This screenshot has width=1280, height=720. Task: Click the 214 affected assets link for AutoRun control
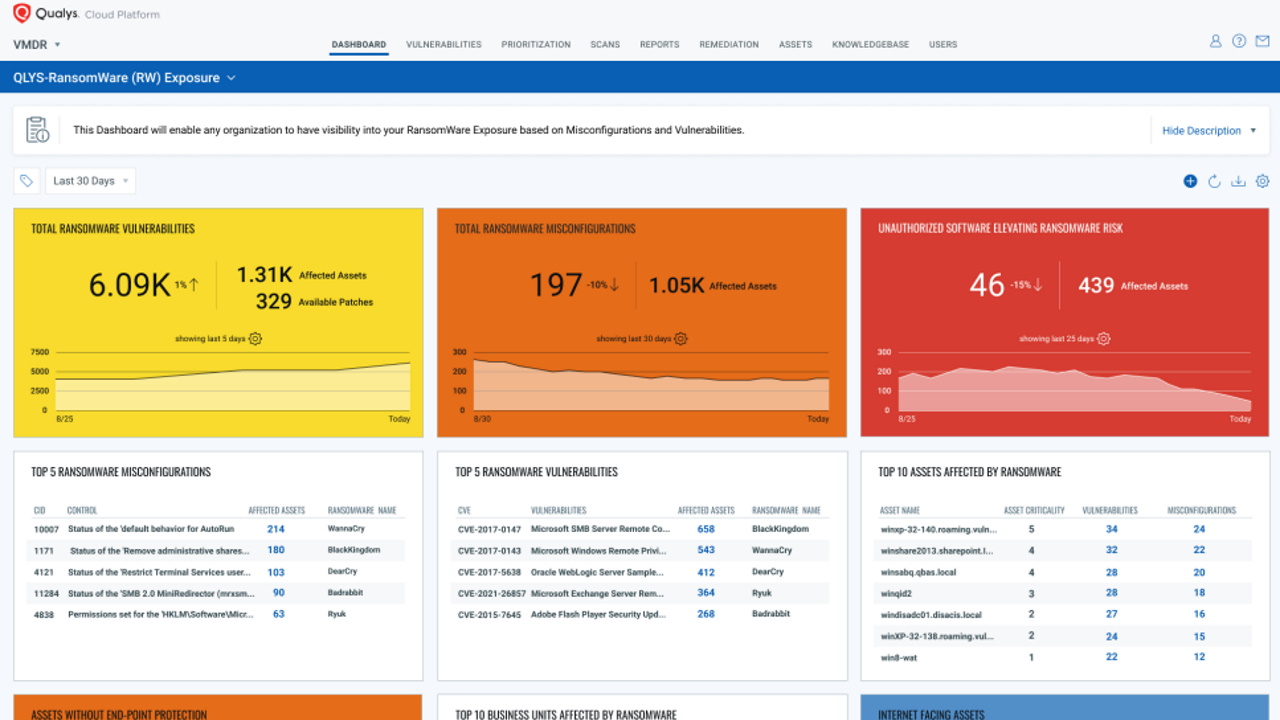(276, 529)
